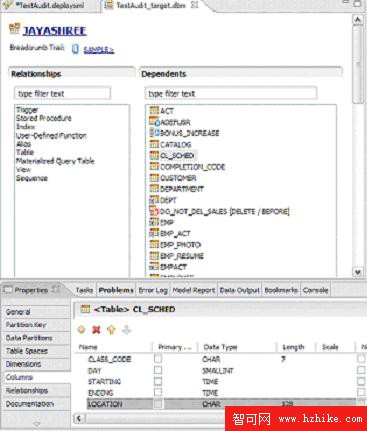
Task: Click the EMPACT icon in Dependents
Action: pos(154,267)
